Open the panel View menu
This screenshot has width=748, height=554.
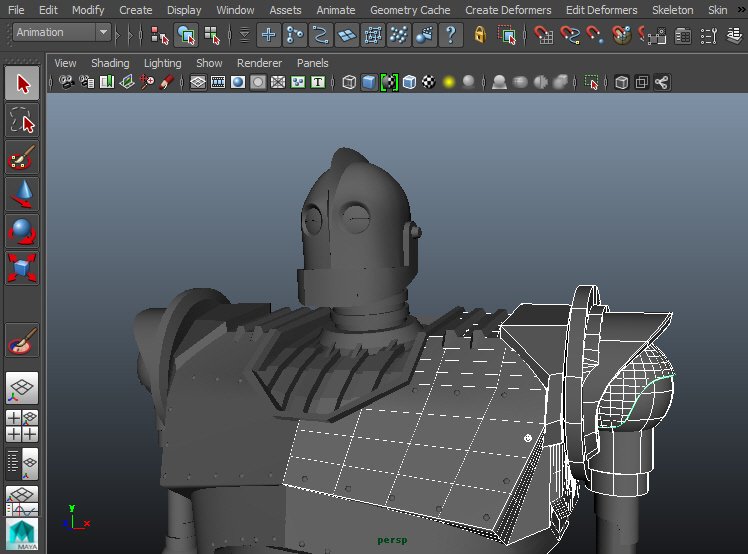65,63
